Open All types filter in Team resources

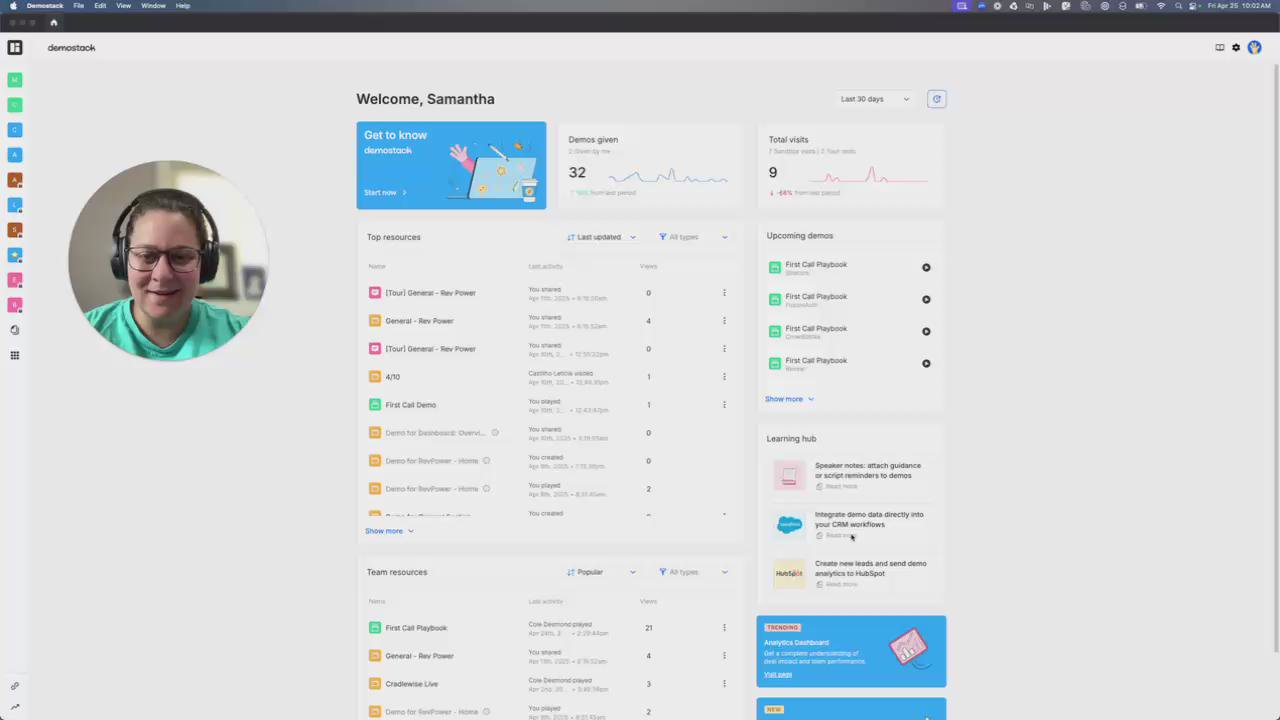(x=693, y=572)
